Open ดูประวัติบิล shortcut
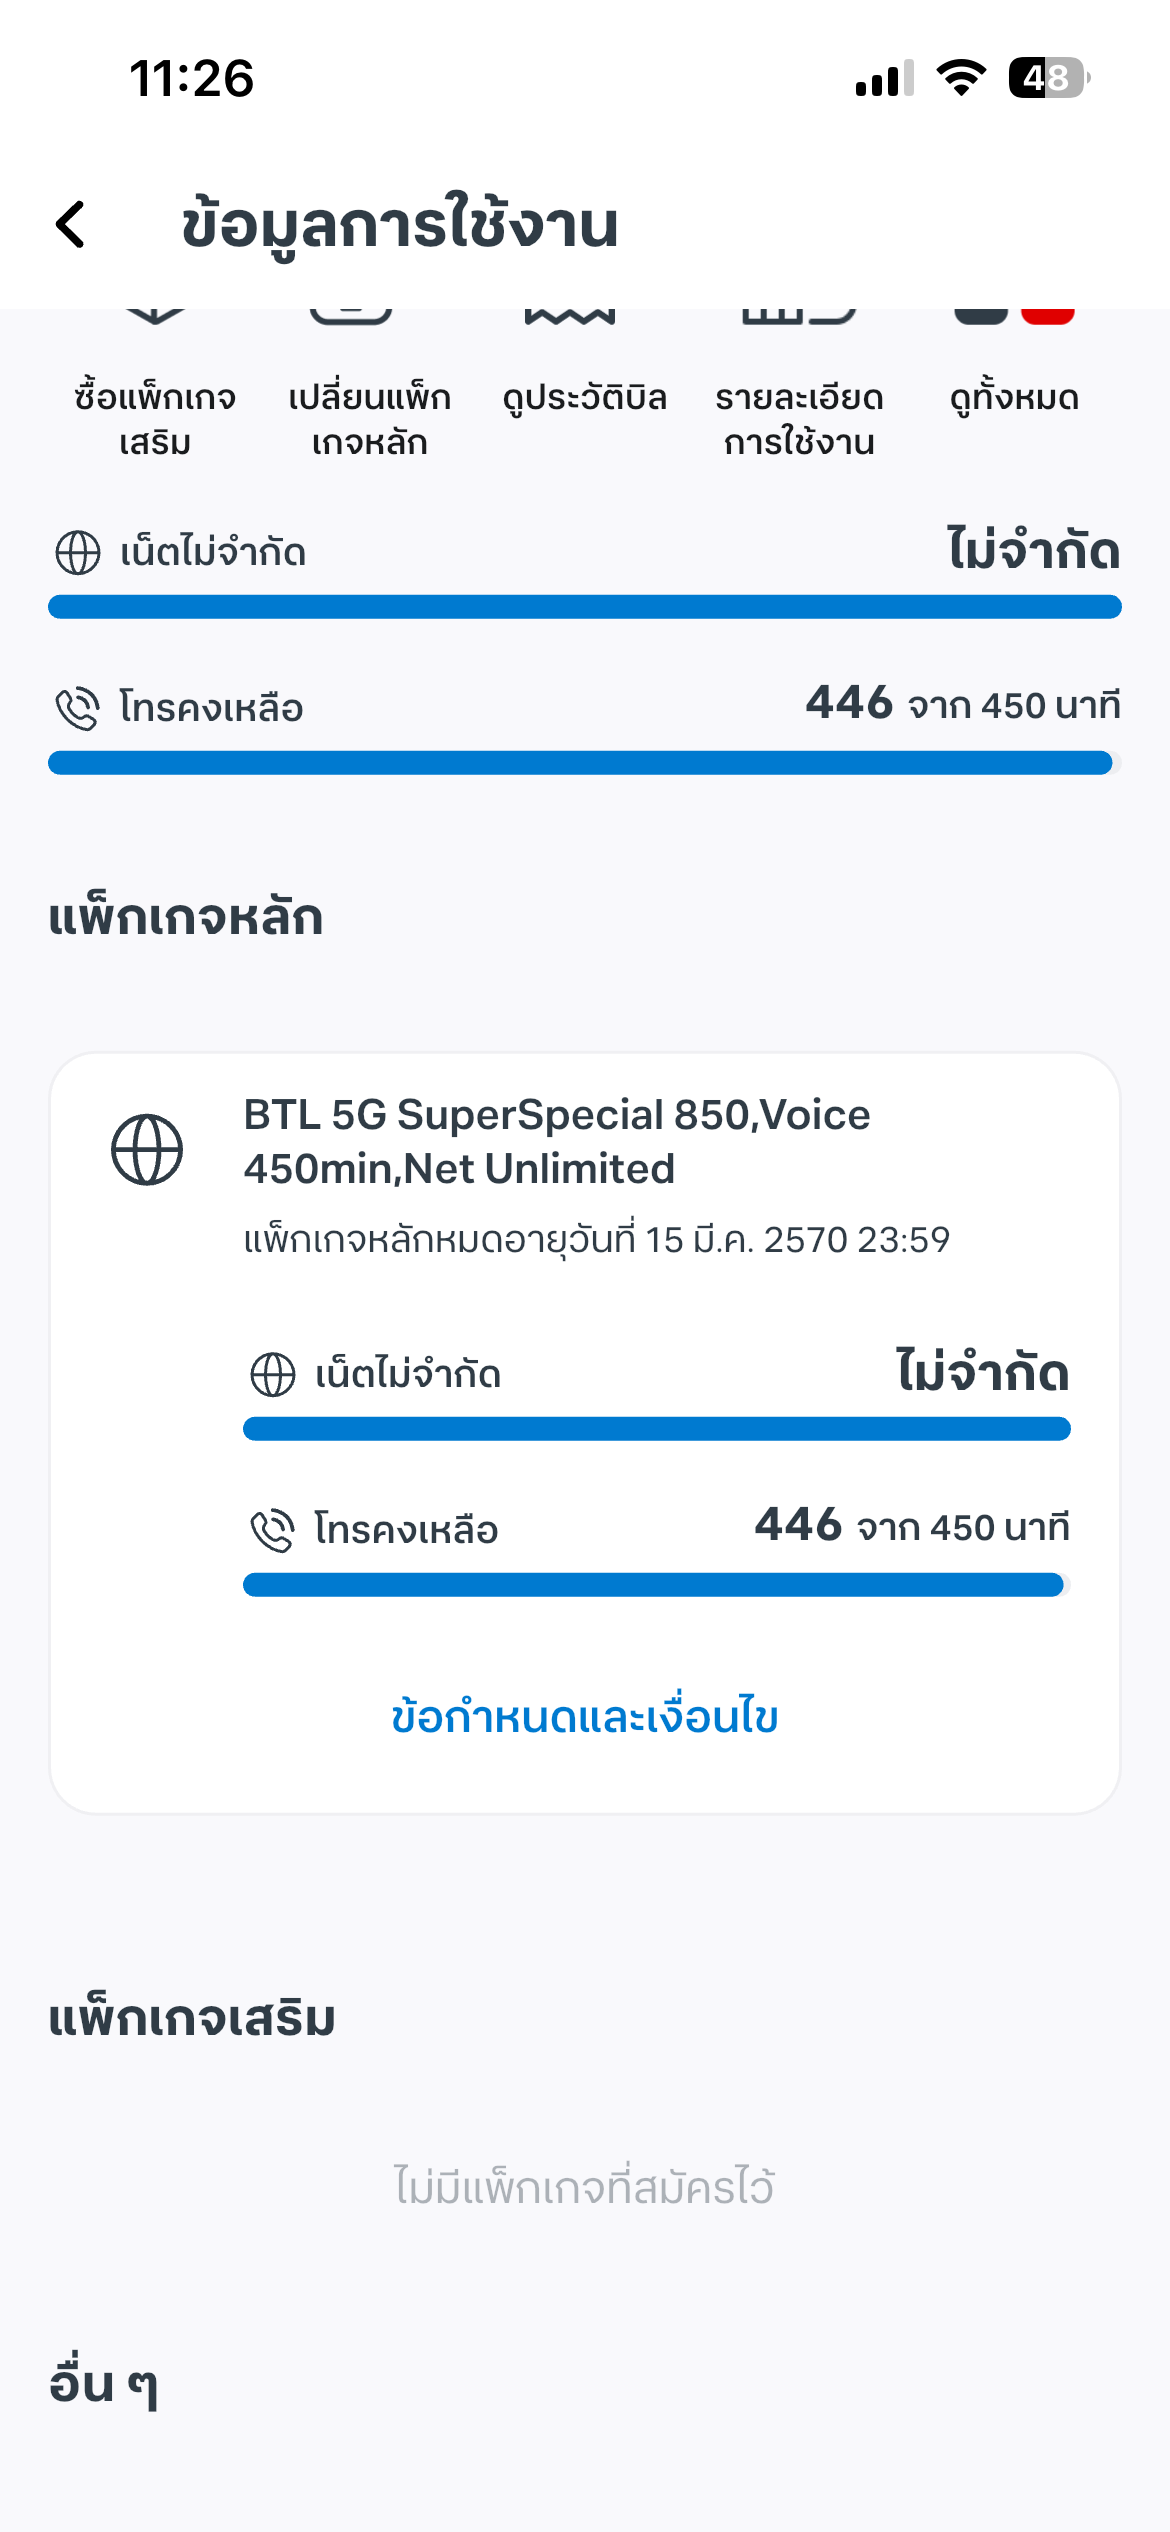This screenshot has height=2532, width=1170. 584,397
